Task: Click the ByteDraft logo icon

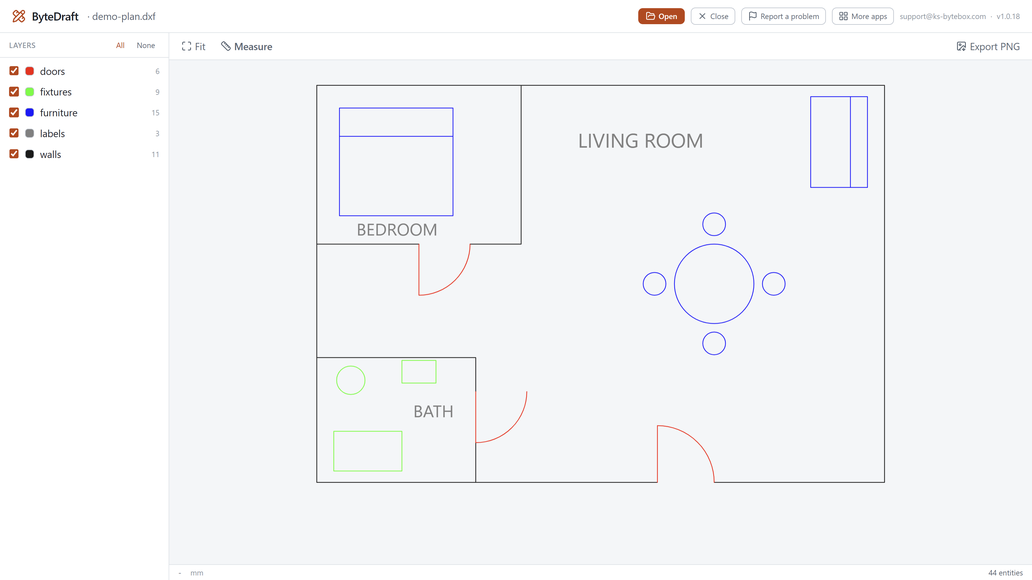Action: [19, 16]
